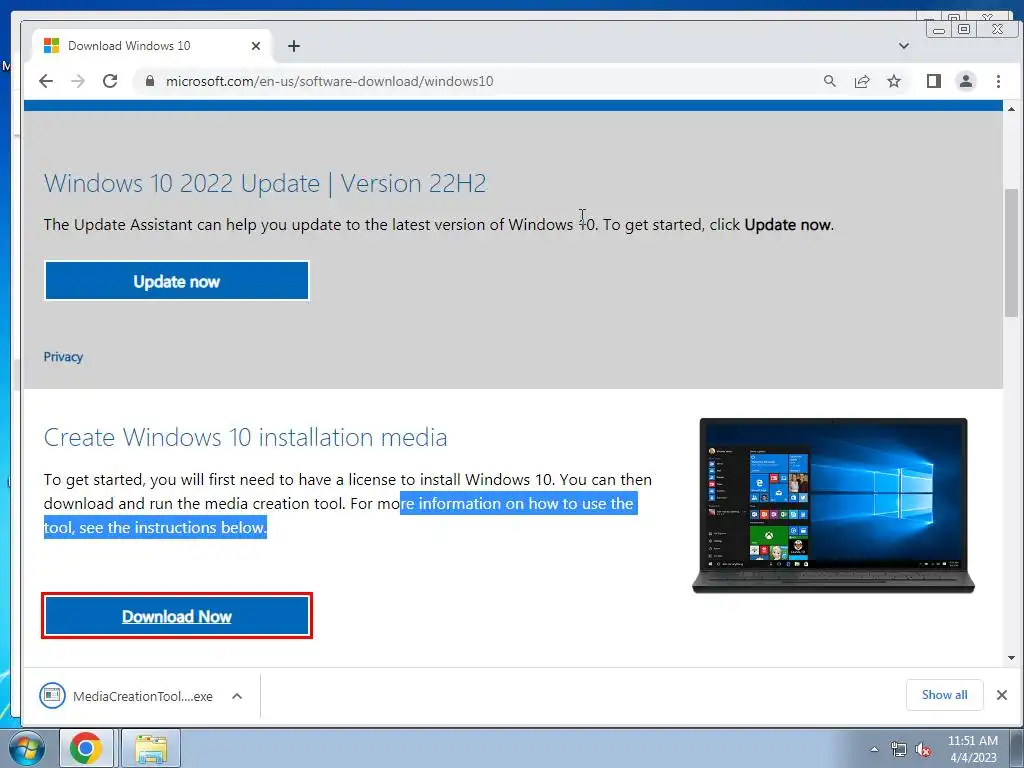1024x768 pixels.
Task: Toggle the Chrome side panel
Action: [x=934, y=81]
